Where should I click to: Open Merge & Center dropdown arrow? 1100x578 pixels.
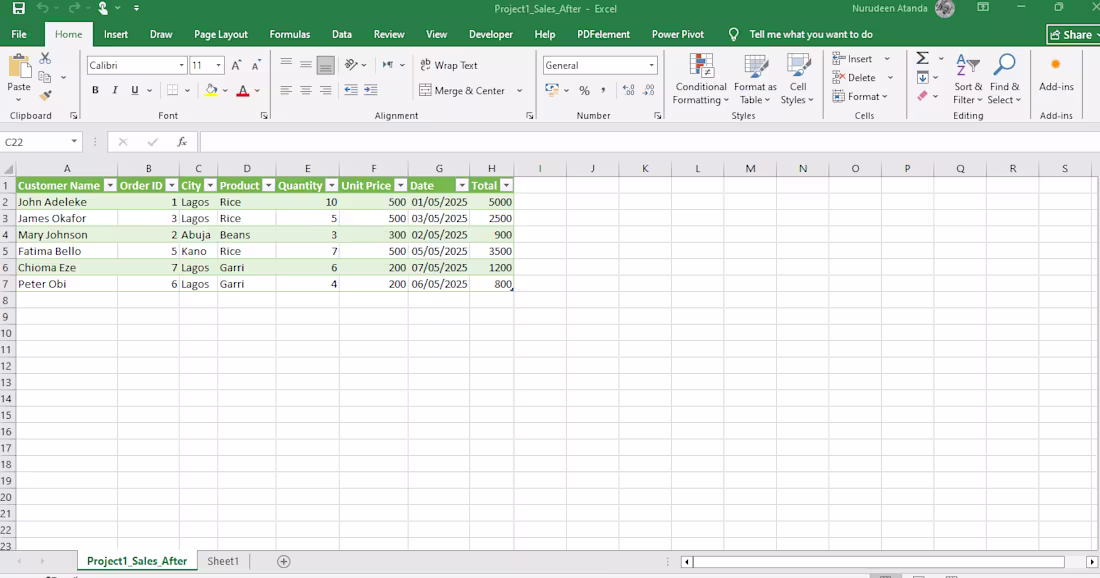pyautogui.click(x=520, y=90)
